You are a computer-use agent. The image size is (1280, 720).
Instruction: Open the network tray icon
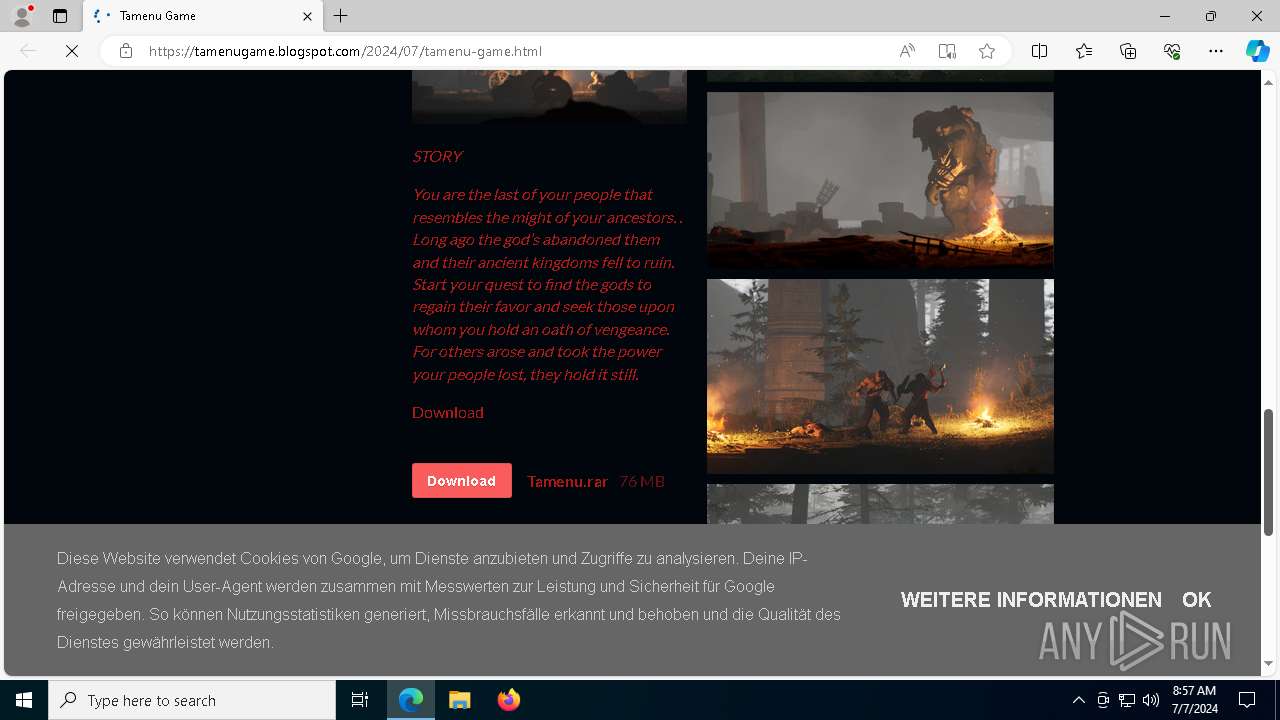point(1127,700)
